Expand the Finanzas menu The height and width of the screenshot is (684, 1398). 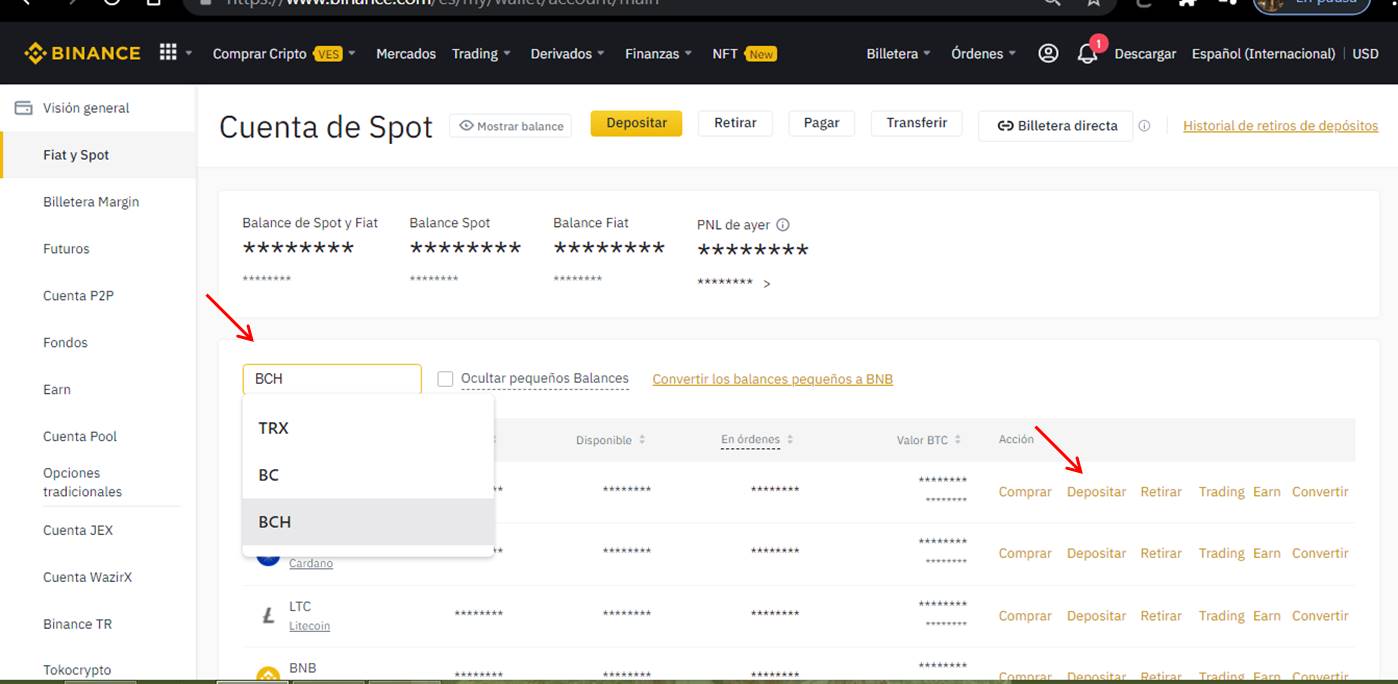[x=659, y=54]
